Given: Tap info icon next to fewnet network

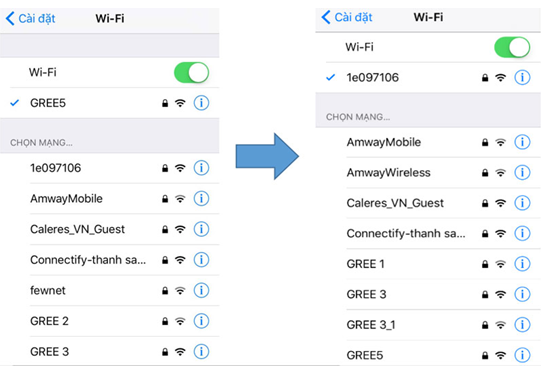Looking at the screenshot, I should click(201, 290).
